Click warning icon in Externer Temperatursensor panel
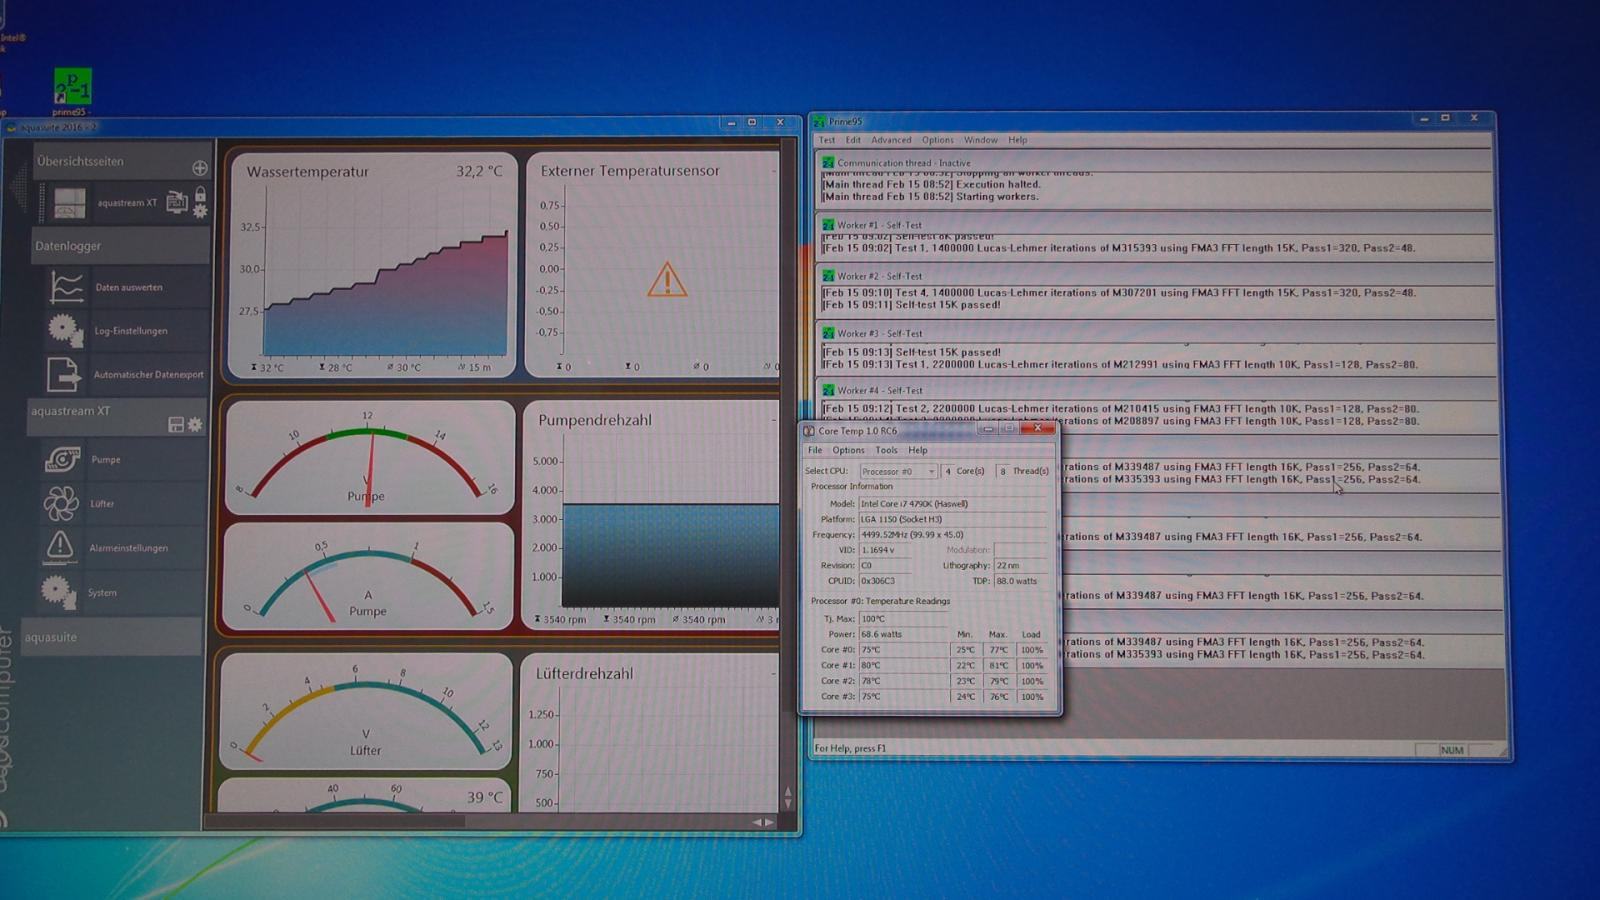Screen dimensions: 1600x900 [x=667, y=280]
